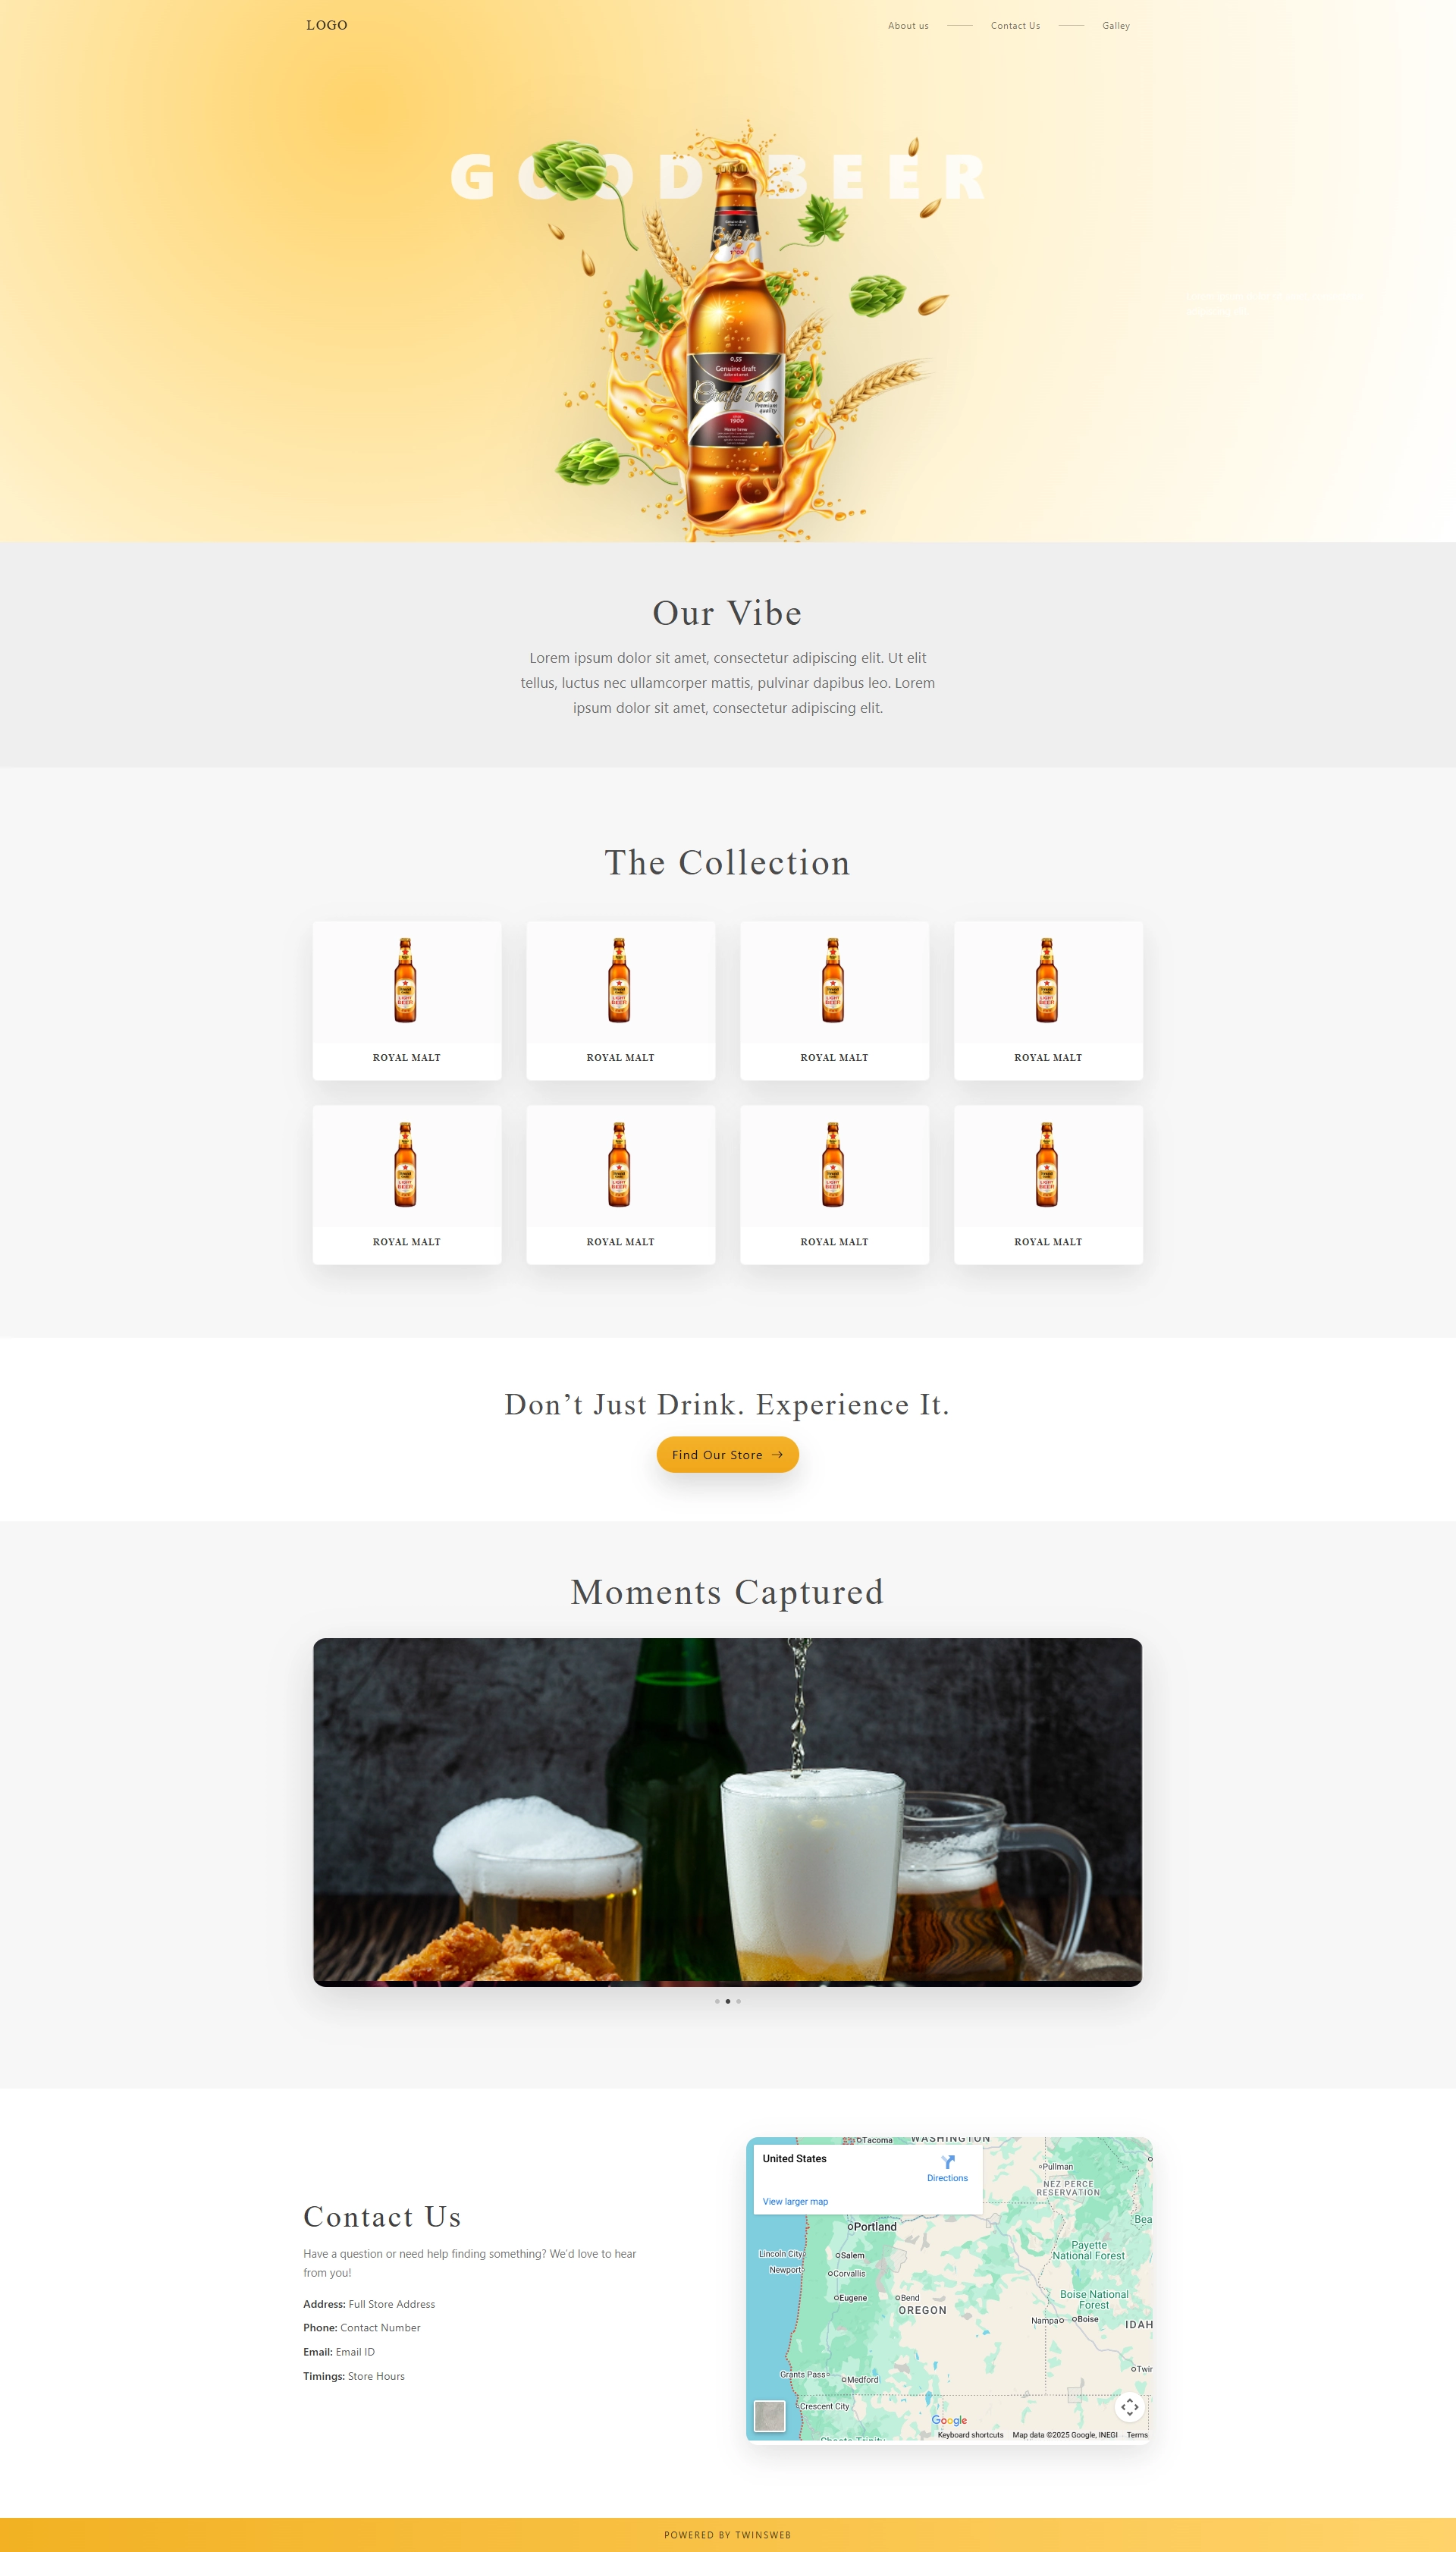1456x2552 pixels.
Task: Click the first Royal Malt bottle image
Action: pyautogui.click(x=405, y=980)
